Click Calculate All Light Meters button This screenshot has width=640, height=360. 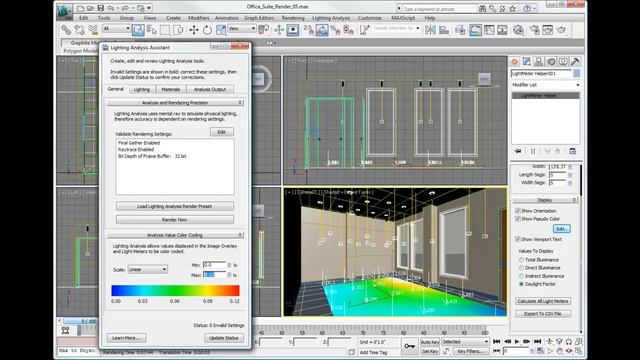(x=543, y=301)
